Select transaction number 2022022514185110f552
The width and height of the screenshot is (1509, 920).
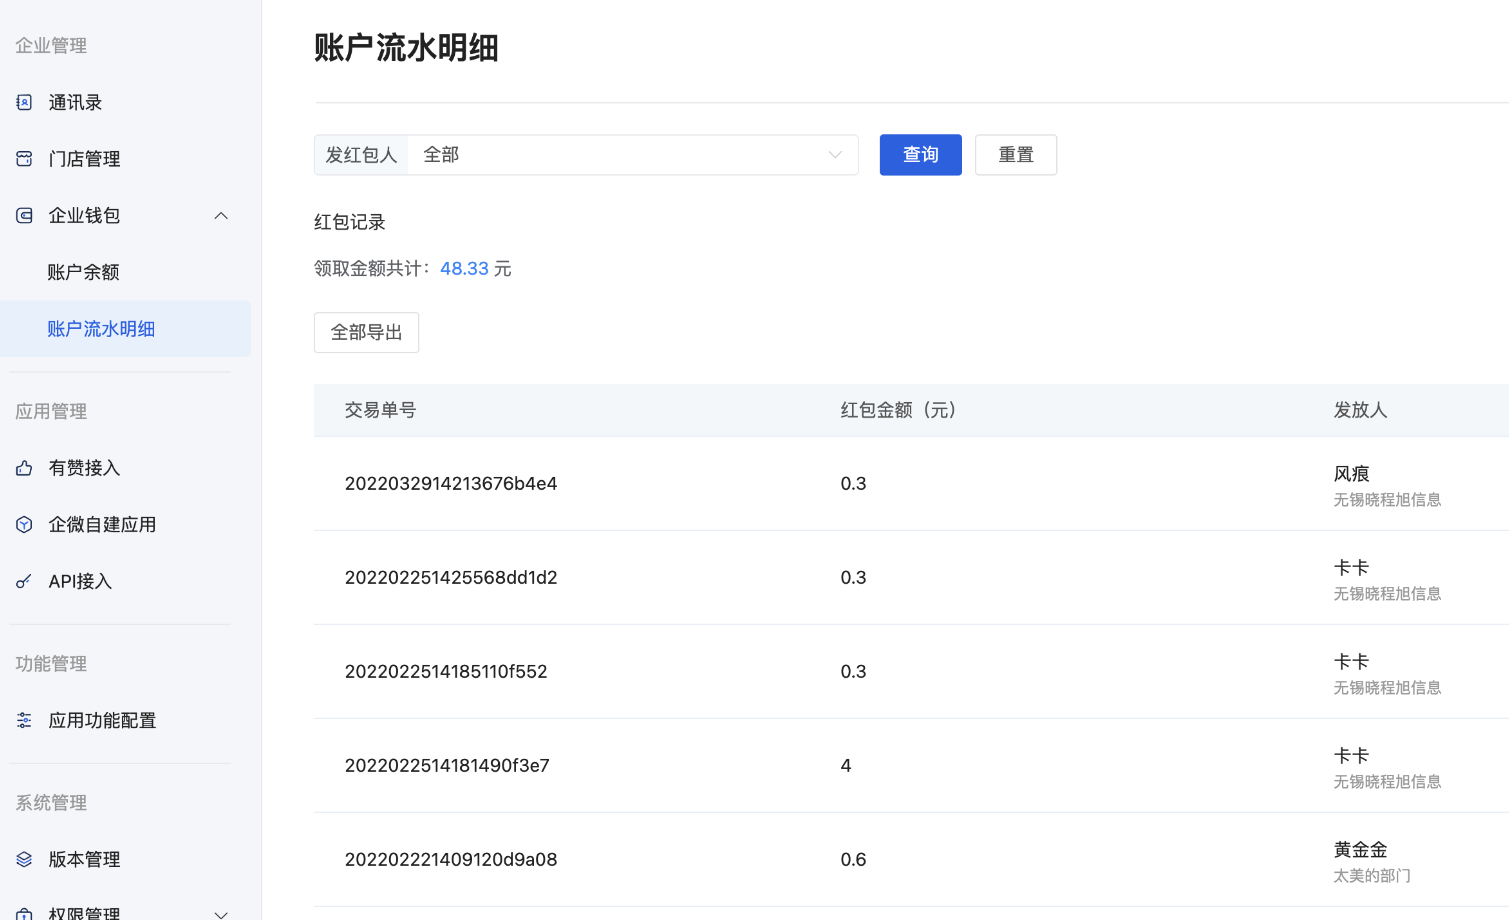tap(446, 672)
